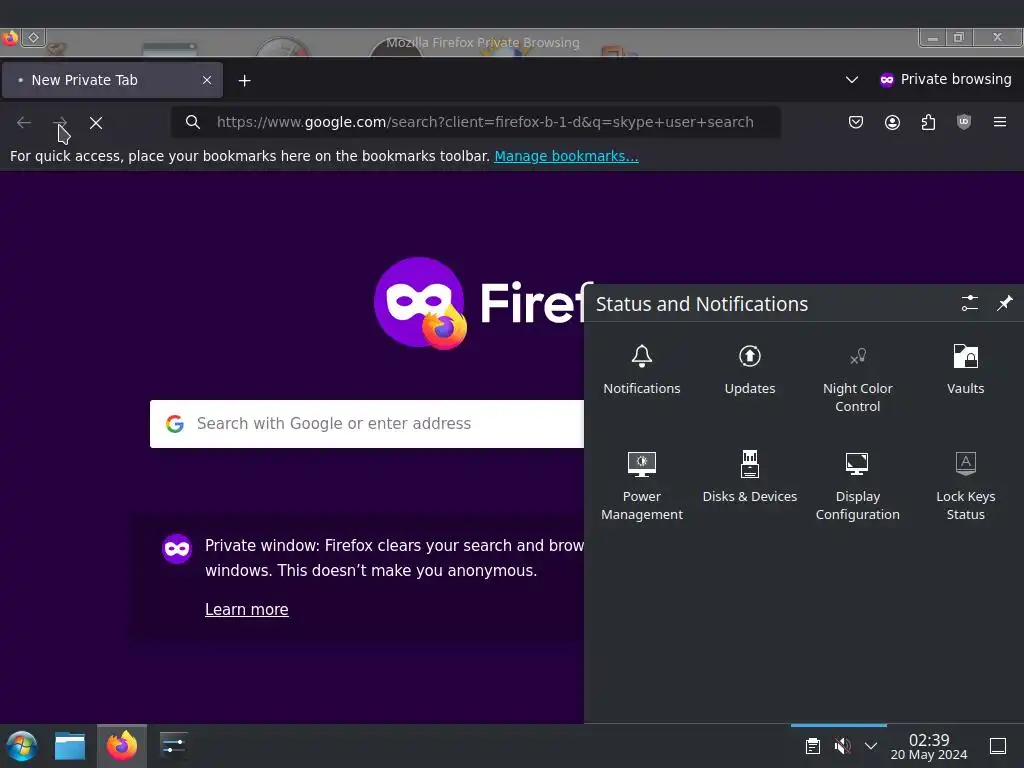Open the Firefox hamburger menu

(999, 122)
